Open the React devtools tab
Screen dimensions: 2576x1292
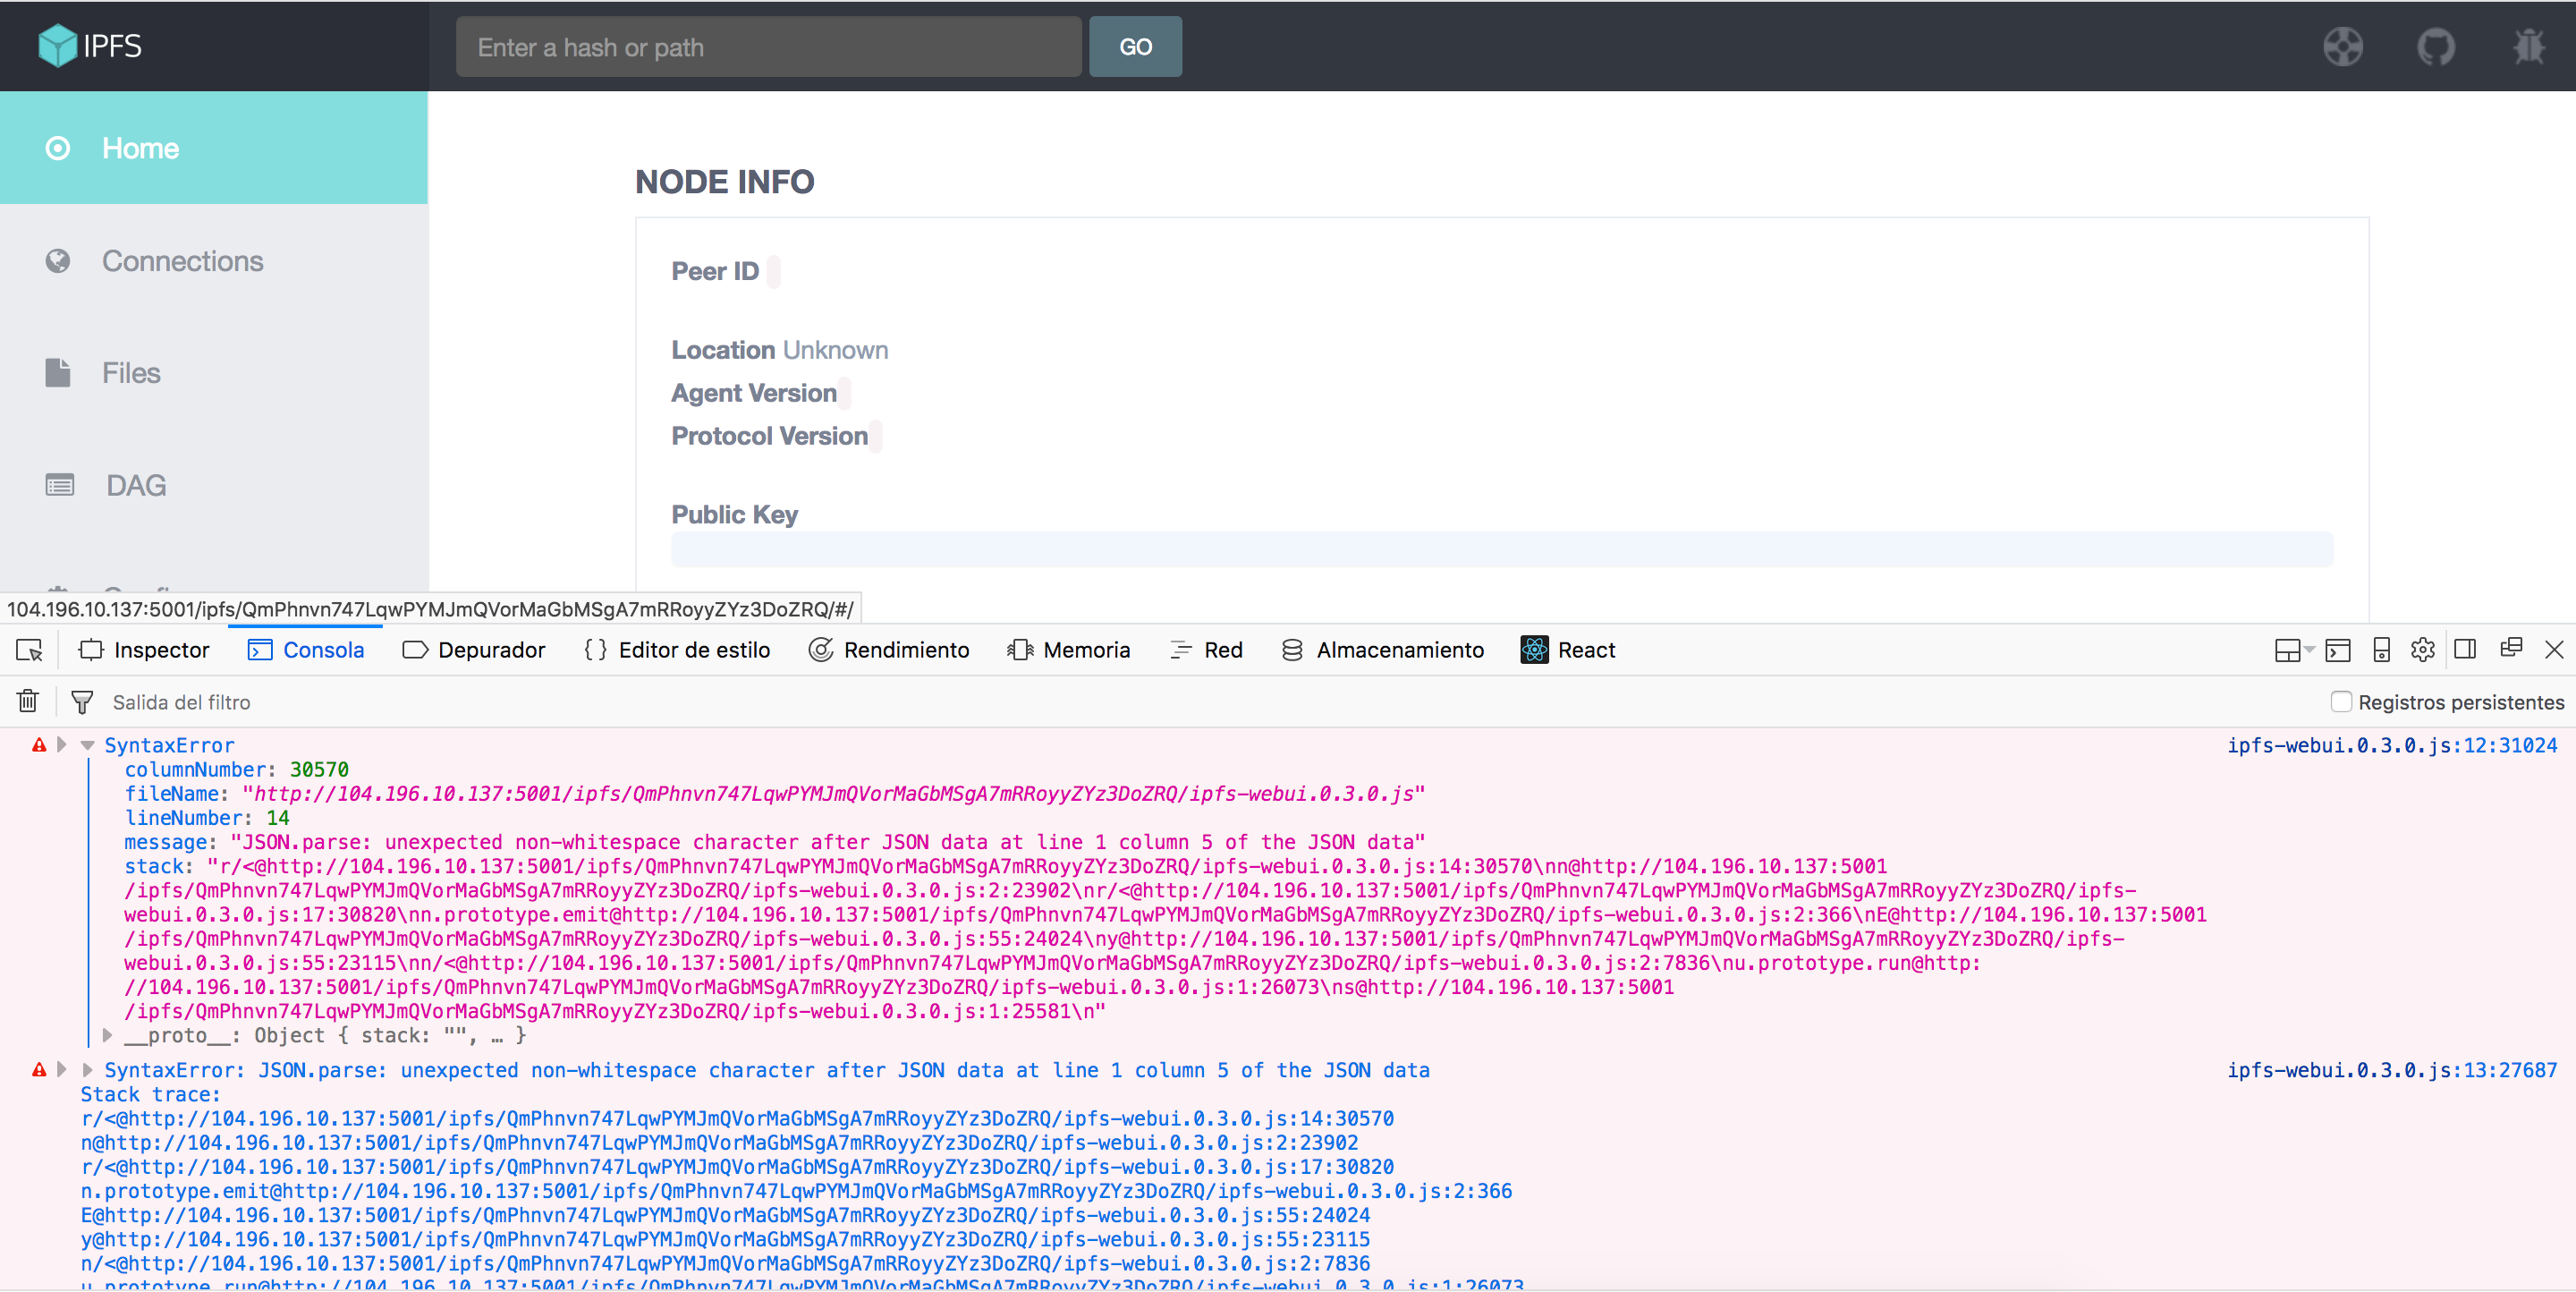click(x=1568, y=649)
